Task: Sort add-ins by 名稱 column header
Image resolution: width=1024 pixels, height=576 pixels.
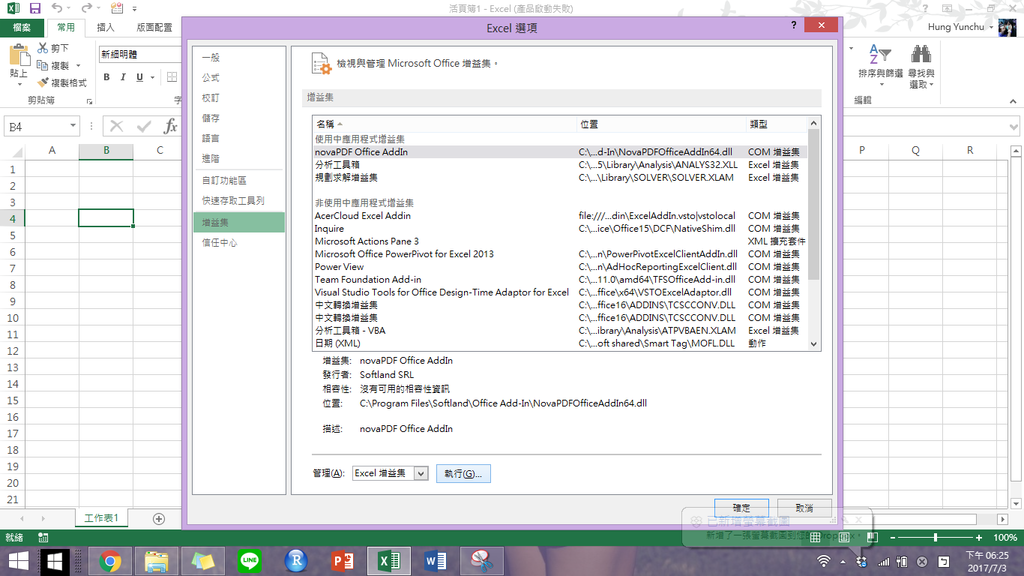Action: [x=444, y=124]
